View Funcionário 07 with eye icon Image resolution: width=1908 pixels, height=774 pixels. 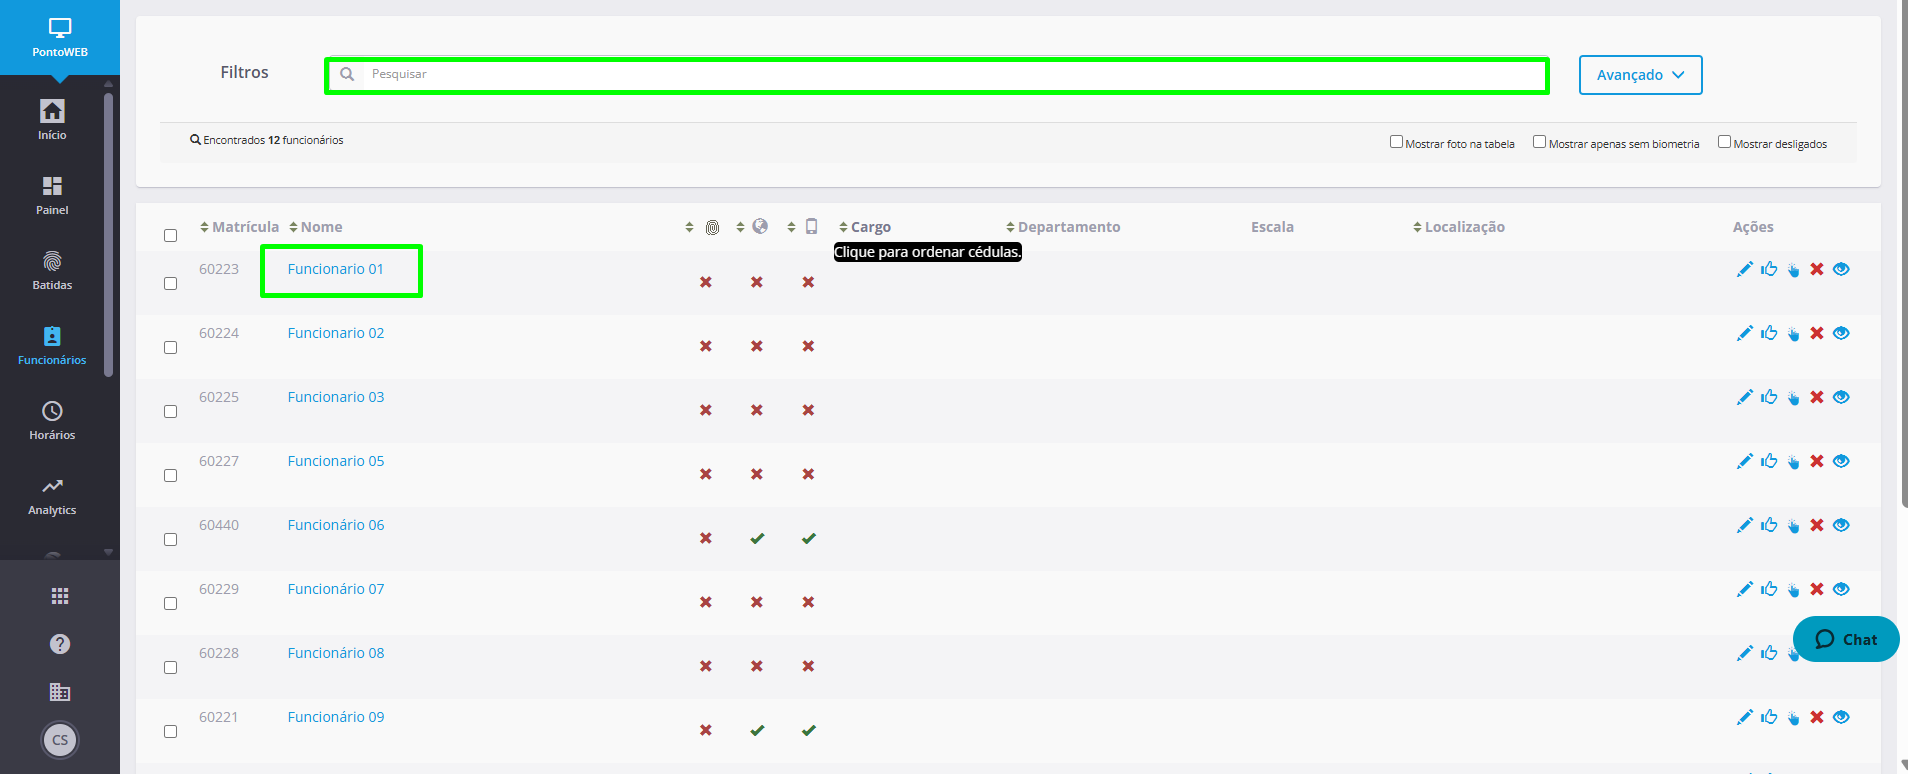pyautogui.click(x=1841, y=589)
